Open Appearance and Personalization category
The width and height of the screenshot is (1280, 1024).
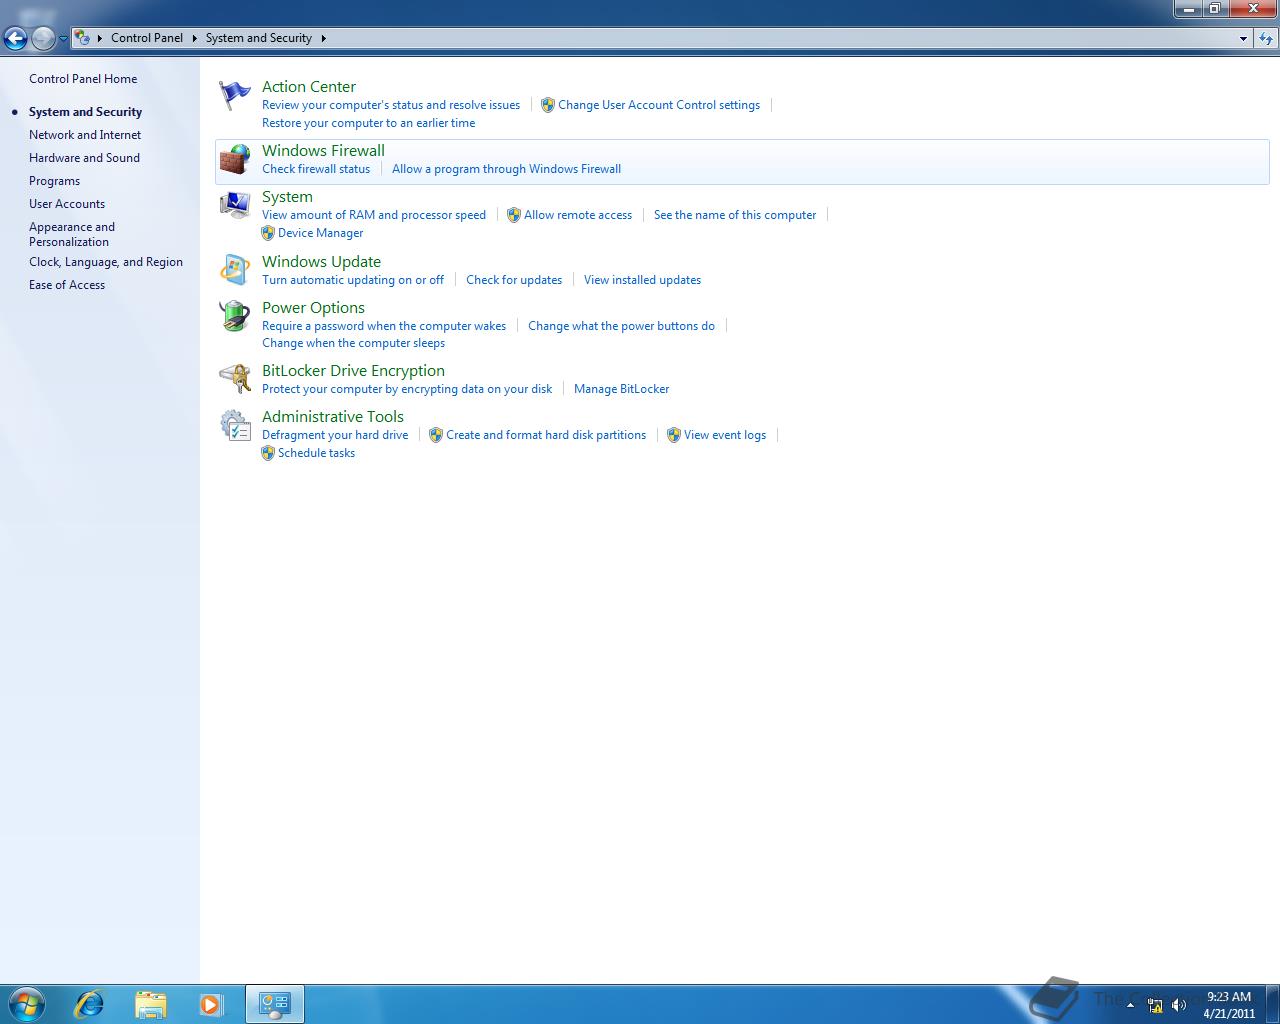click(72, 234)
